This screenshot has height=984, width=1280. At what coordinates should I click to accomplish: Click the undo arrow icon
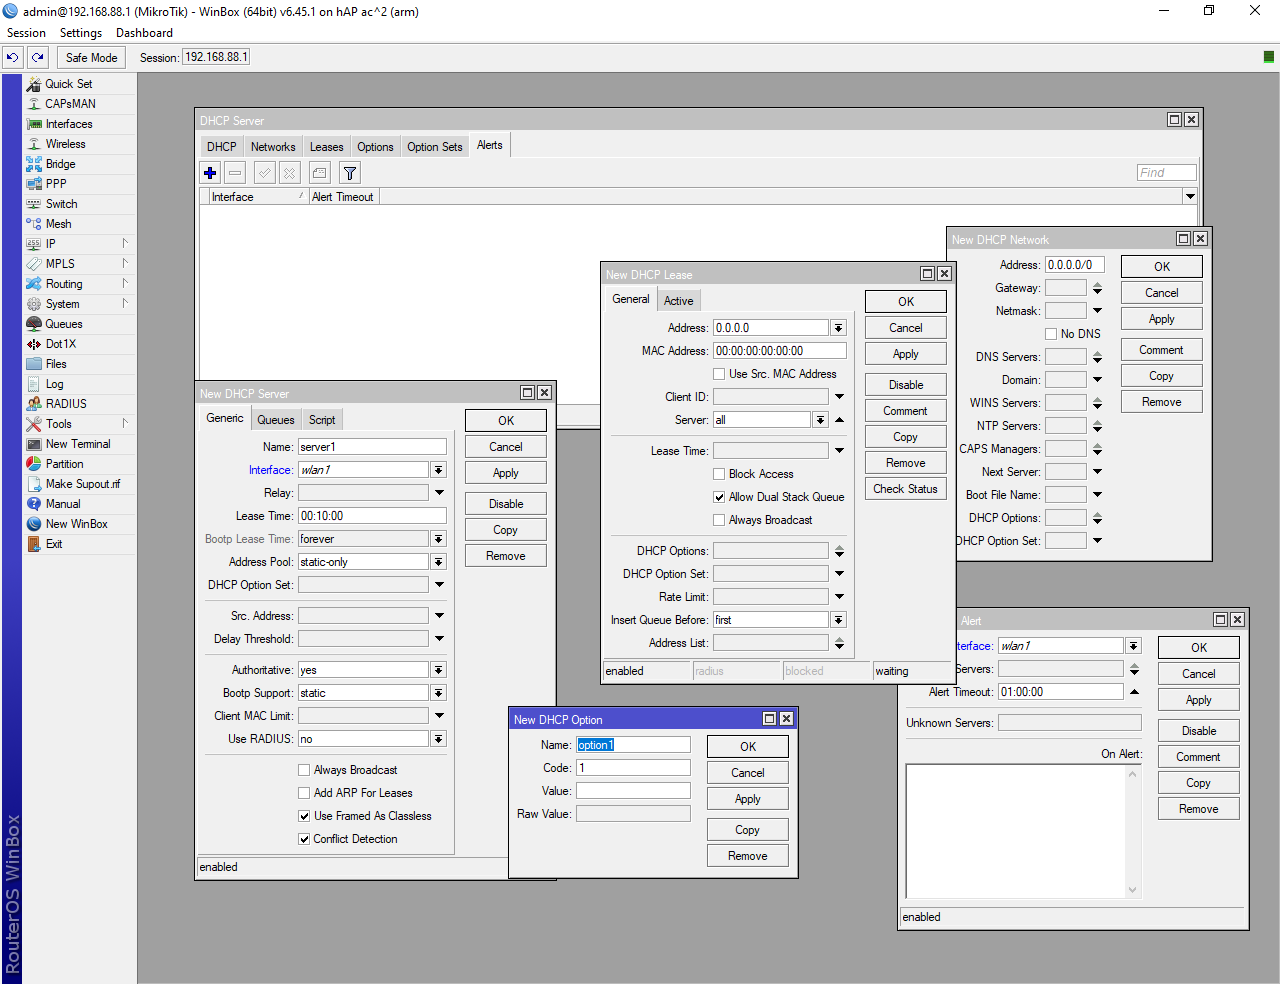[13, 58]
